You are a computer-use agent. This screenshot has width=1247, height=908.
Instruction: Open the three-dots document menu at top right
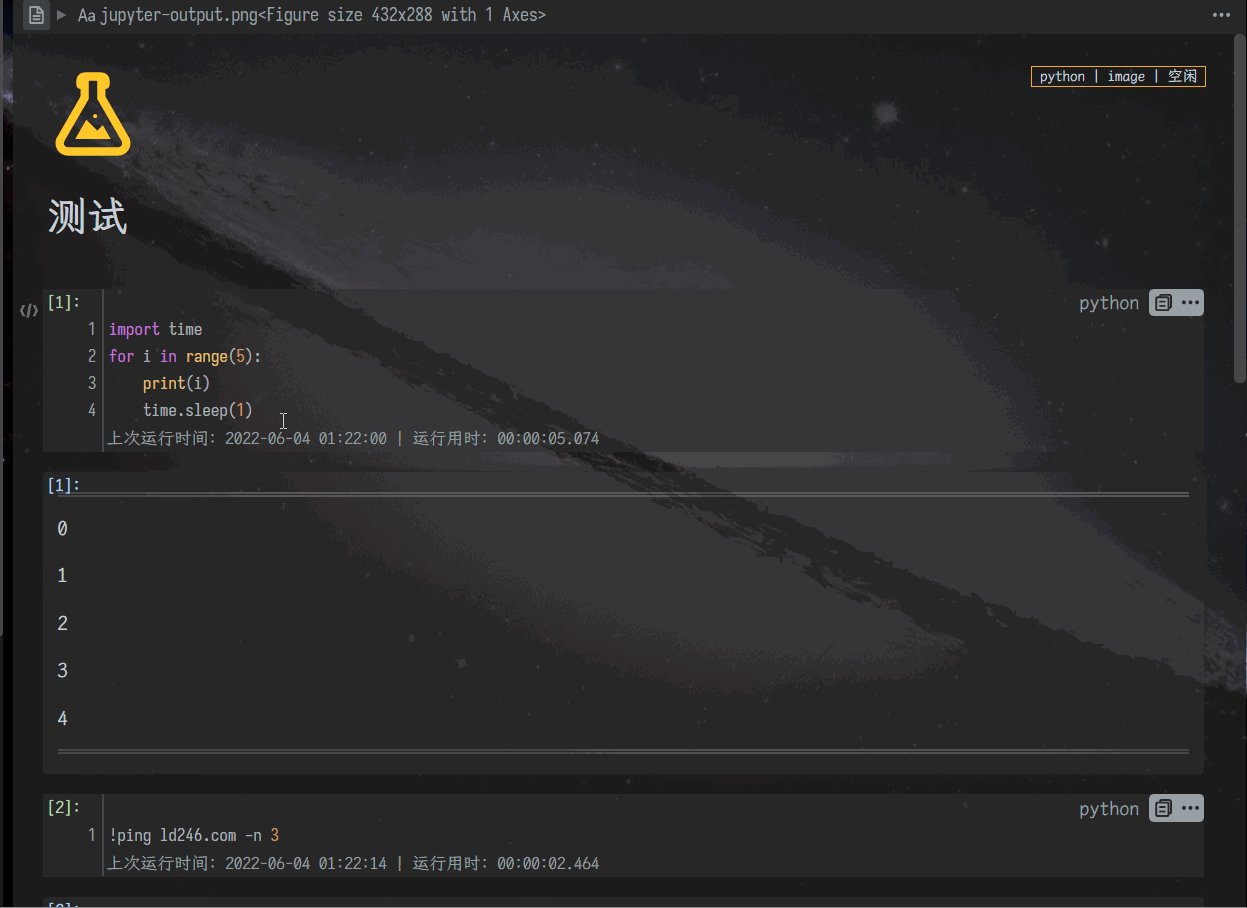point(1221,15)
